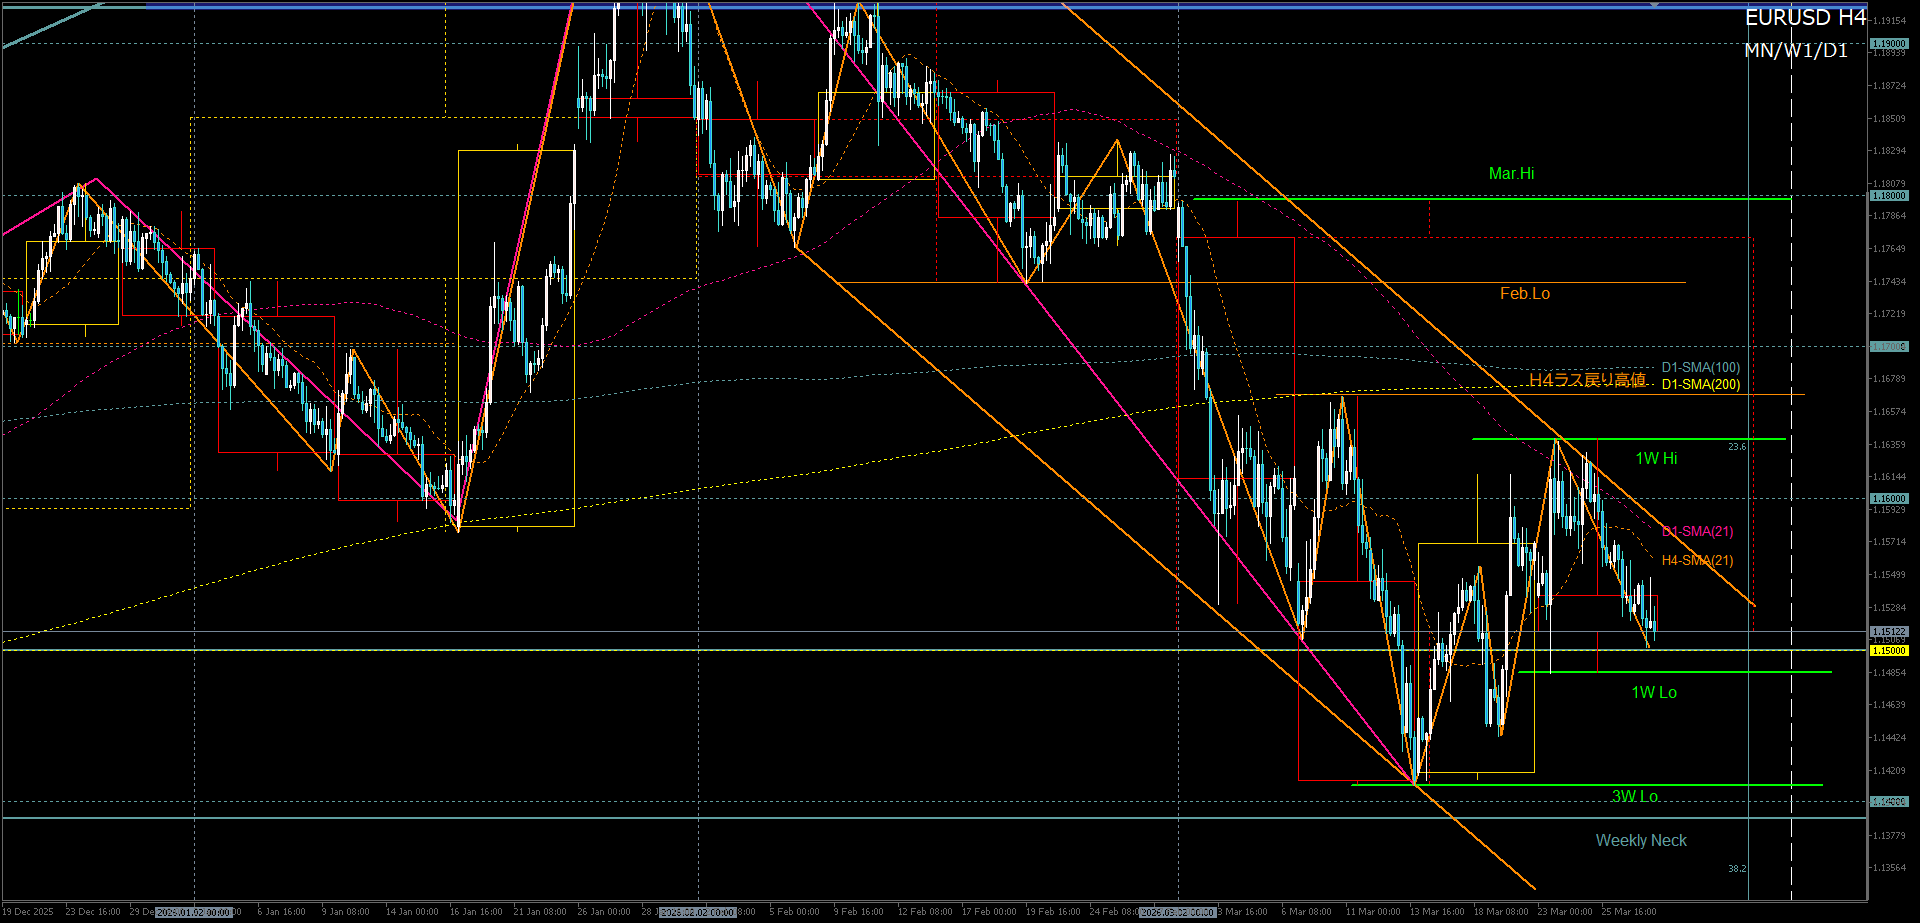
Task: Click the yellow D1-SMA(200) indicator label
Action: click(1700, 385)
